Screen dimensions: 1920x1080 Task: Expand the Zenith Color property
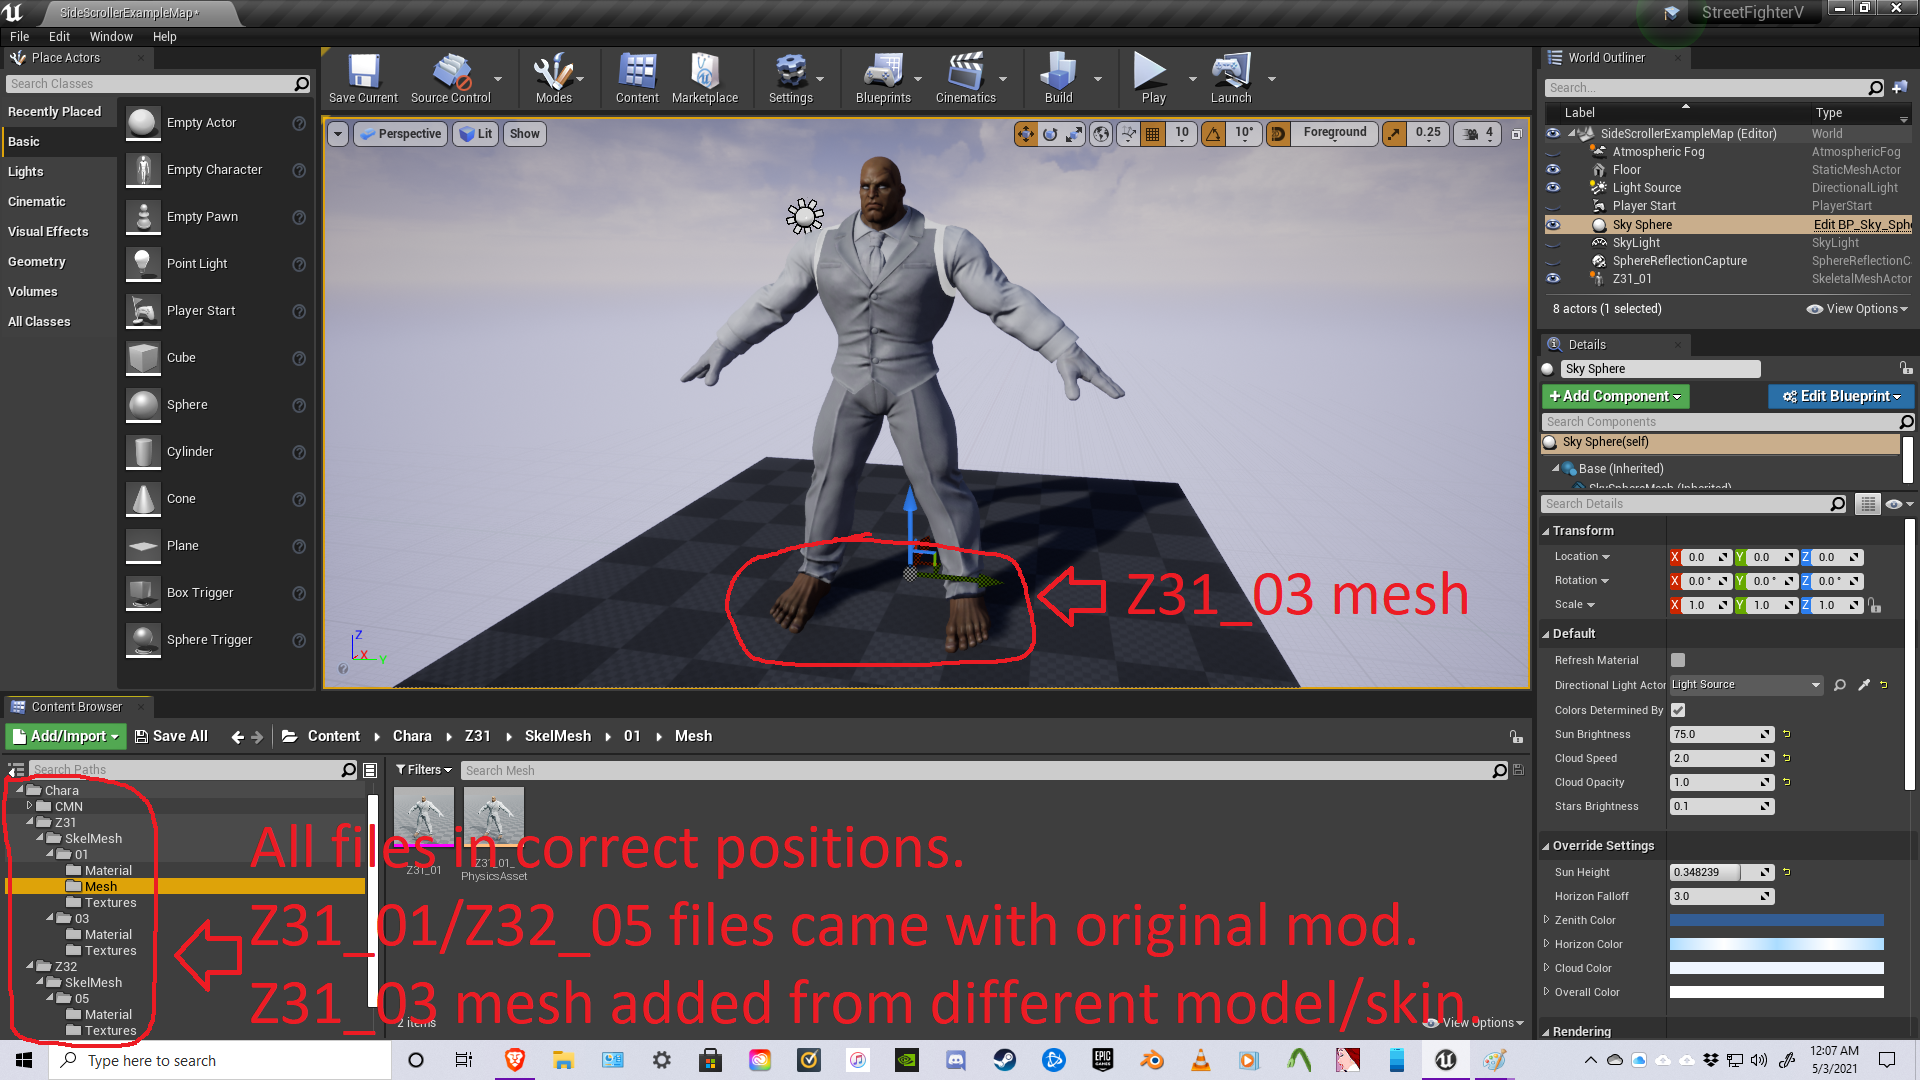[x=1546, y=920]
